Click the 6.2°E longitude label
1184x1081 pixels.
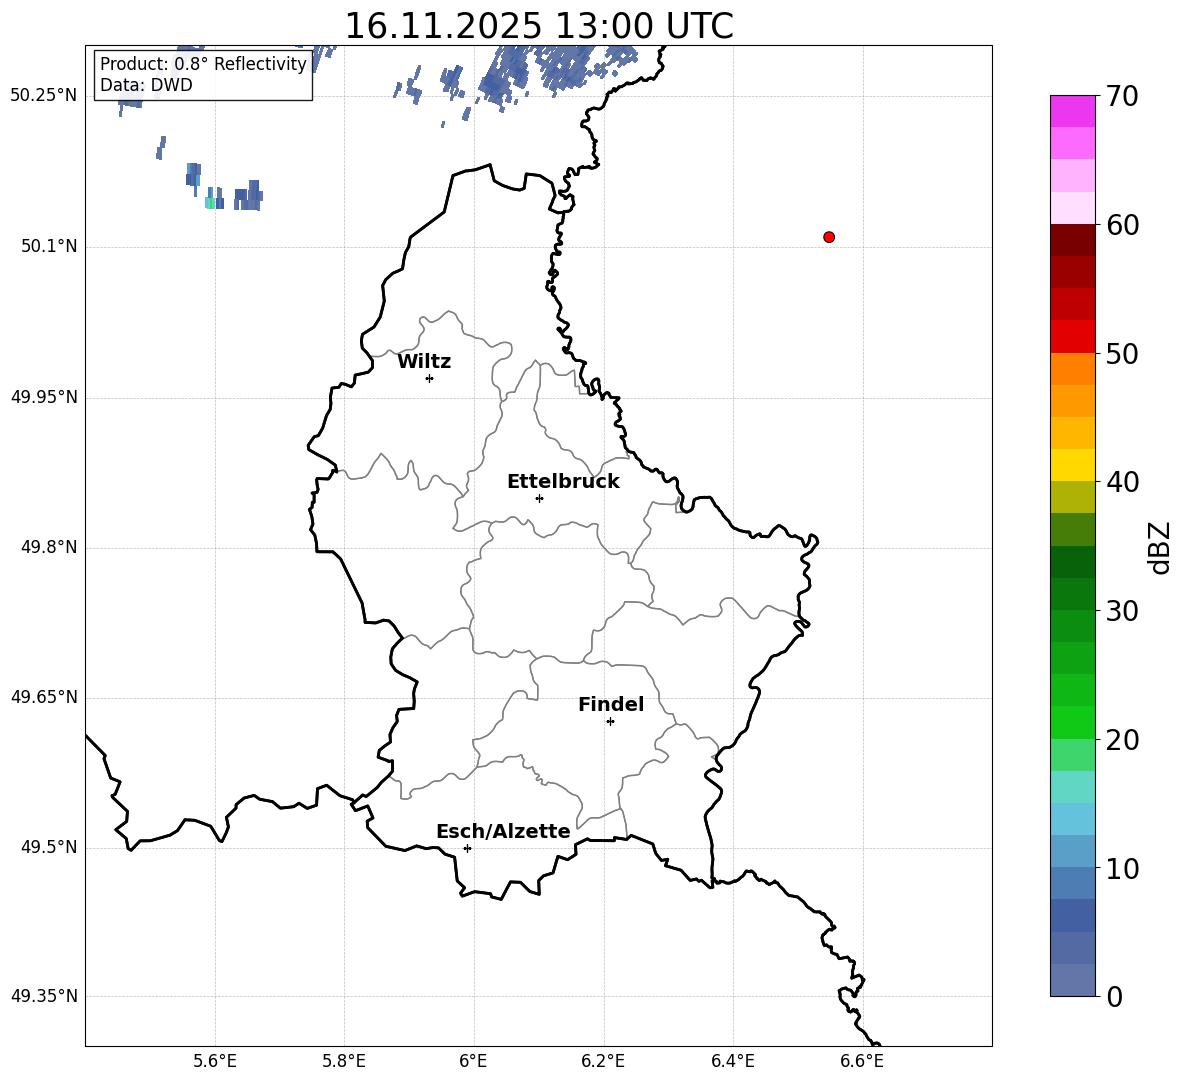pyautogui.click(x=603, y=1061)
